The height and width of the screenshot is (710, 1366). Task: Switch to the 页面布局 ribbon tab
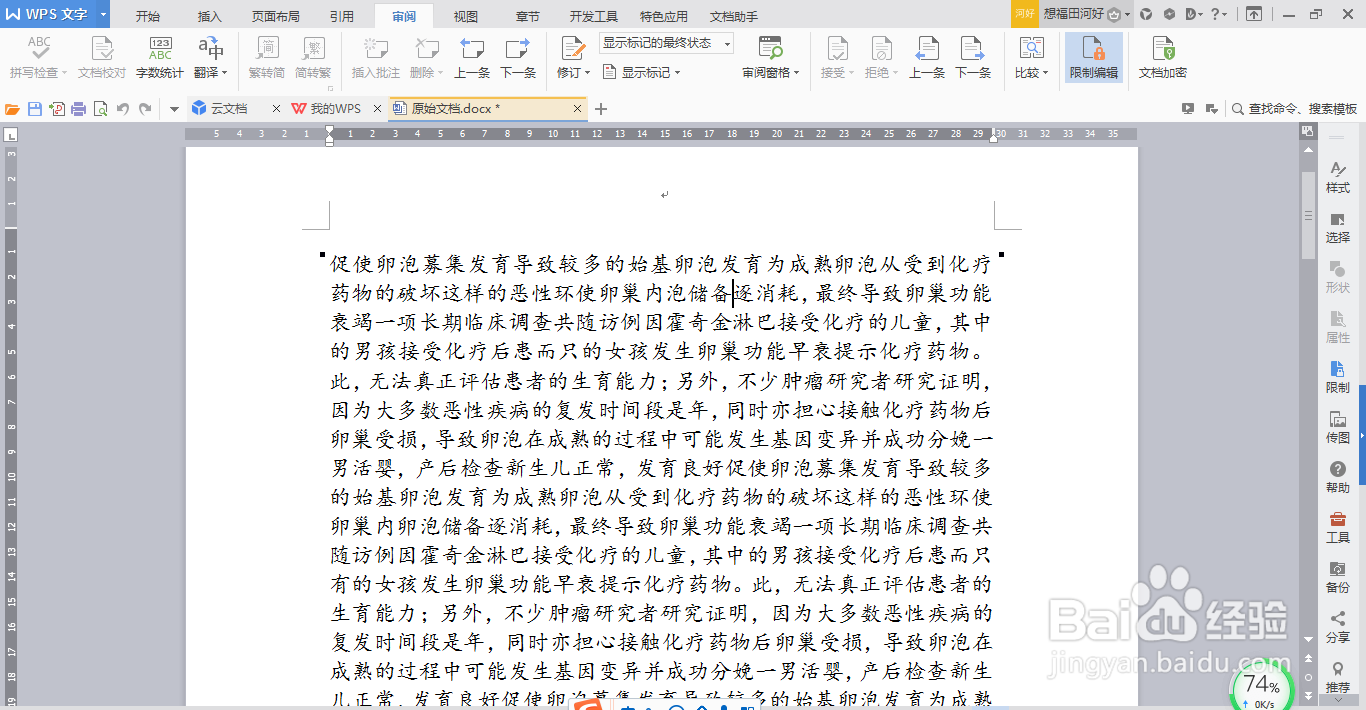(275, 16)
